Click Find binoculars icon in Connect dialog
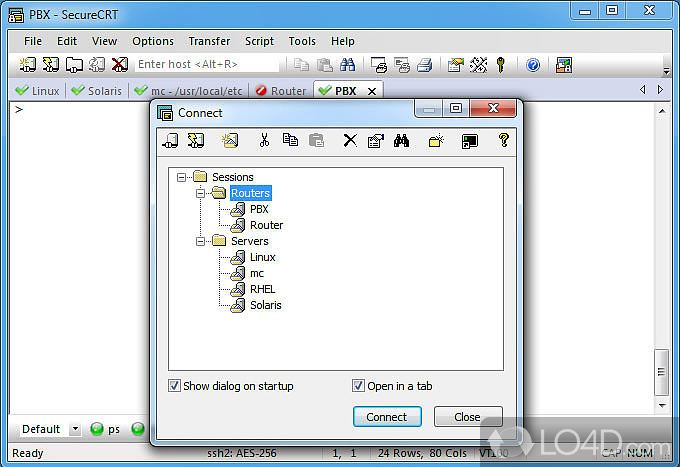The image size is (680, 467). (401, 140)
